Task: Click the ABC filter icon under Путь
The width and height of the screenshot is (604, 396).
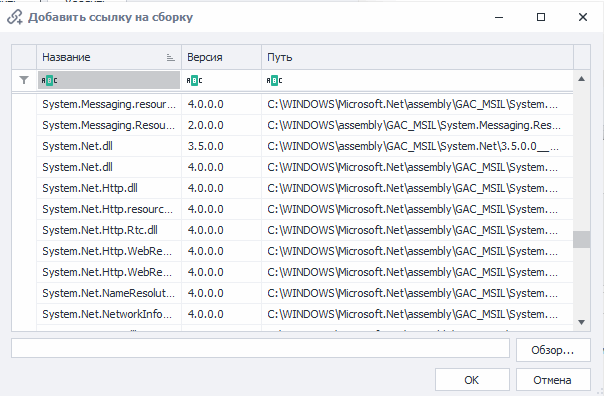Action: pyautogui.click(x=274, y=81)
